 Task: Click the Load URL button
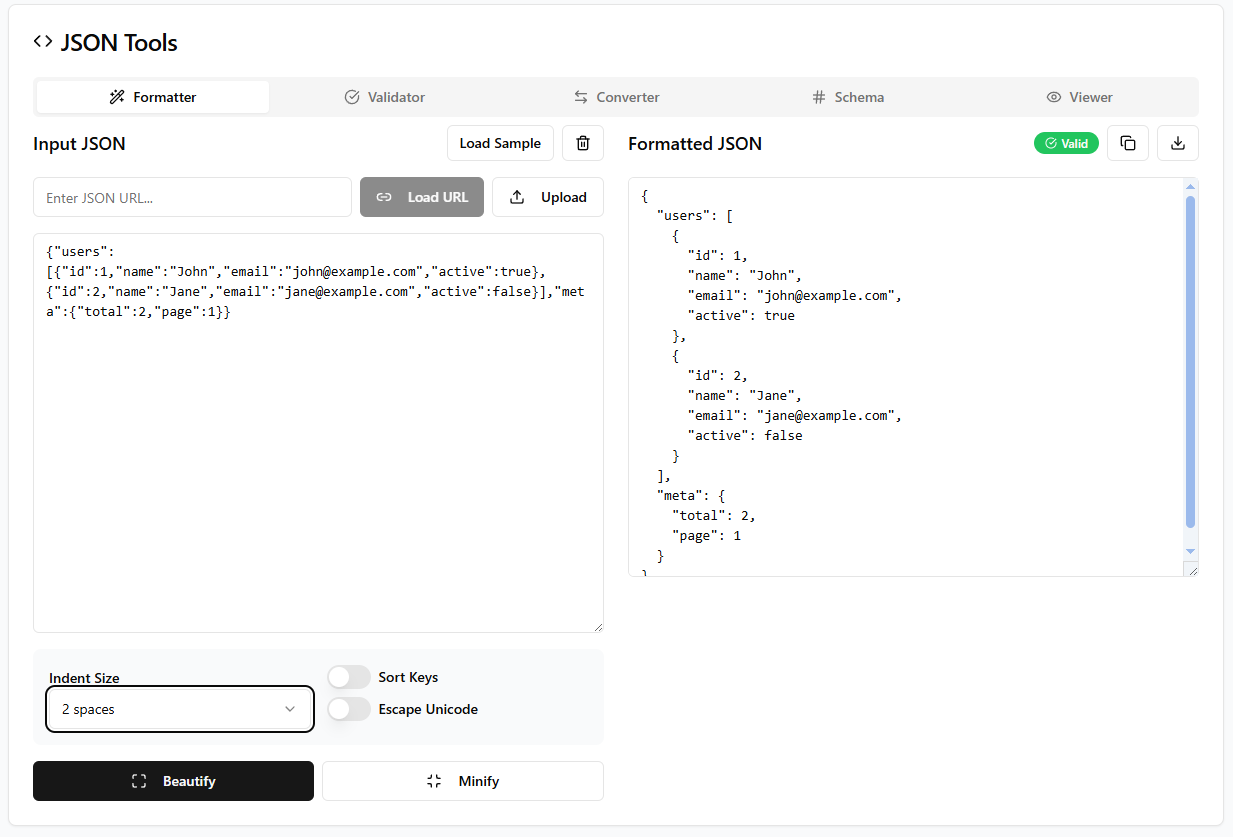coord(422,197)
